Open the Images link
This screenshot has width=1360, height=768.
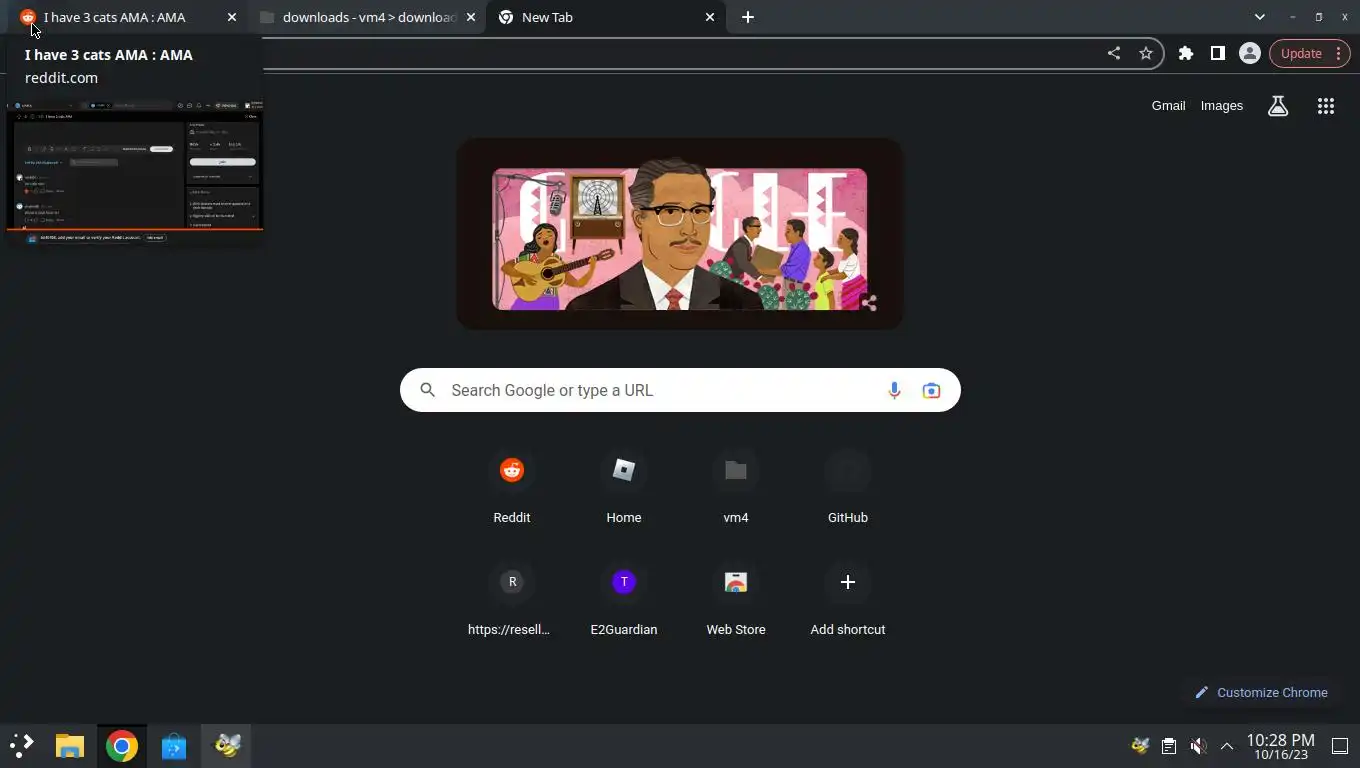point(1222,106)
